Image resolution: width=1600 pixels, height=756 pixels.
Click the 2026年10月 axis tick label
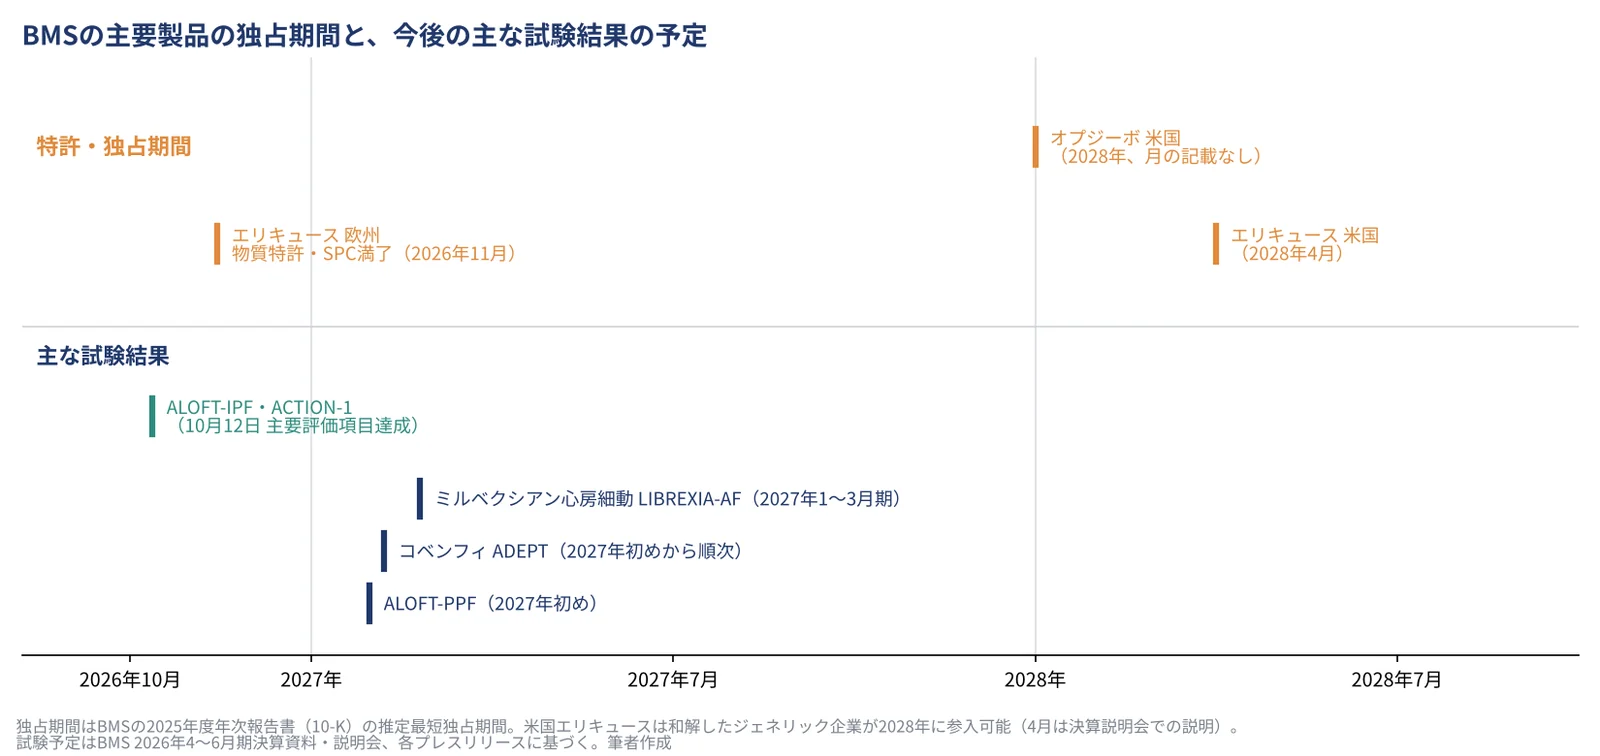click(130, 680)
